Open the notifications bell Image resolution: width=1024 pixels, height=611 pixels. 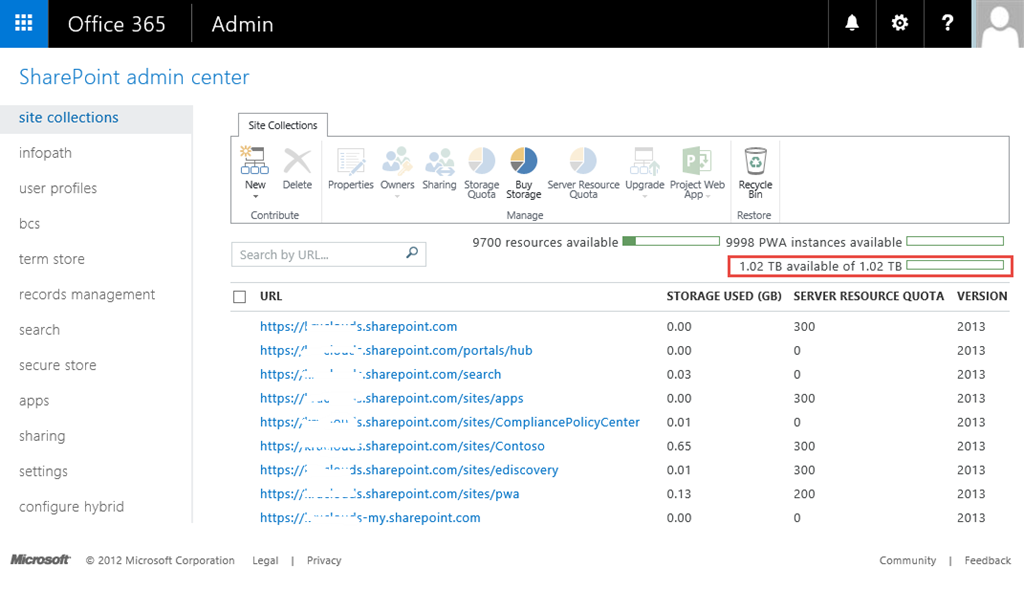point(852,24)
